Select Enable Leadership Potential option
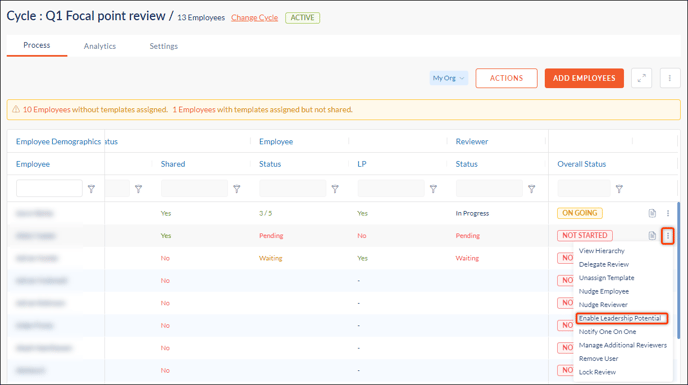Screen dimensions: 688x385 621,318
